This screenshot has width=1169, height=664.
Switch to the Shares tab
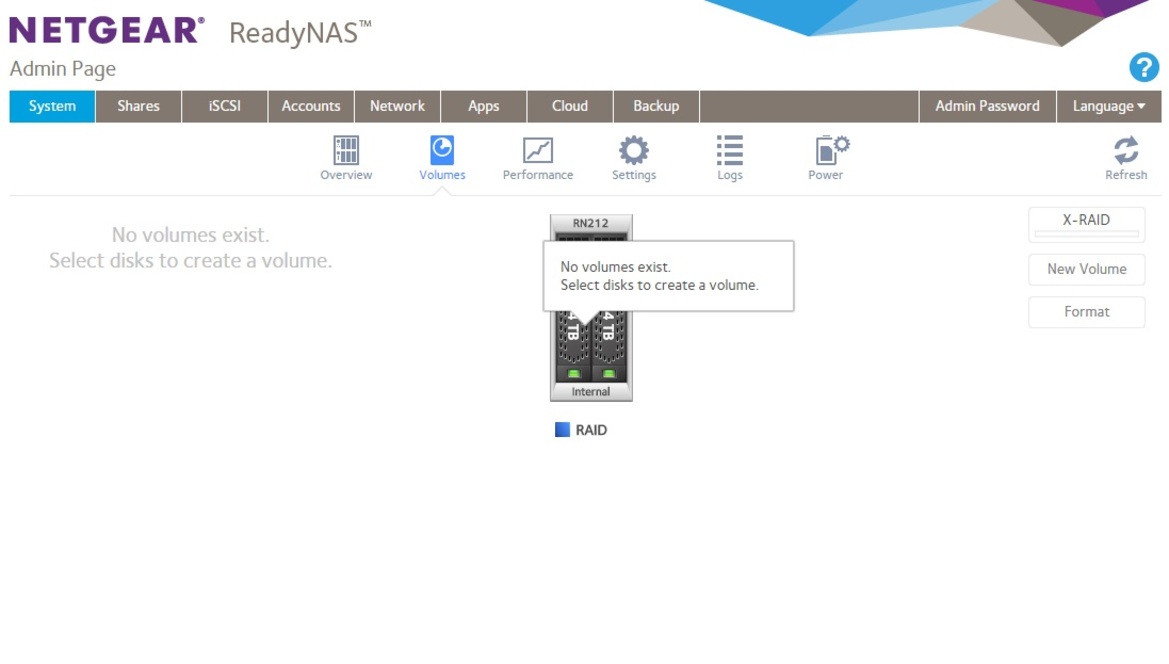click(x=138, y=106)
